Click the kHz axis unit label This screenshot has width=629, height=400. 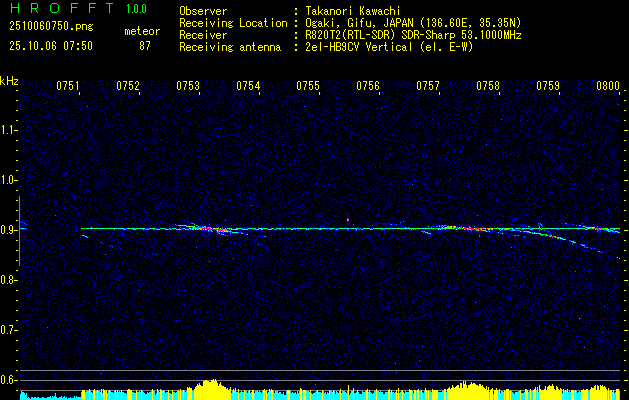(9, 80)
